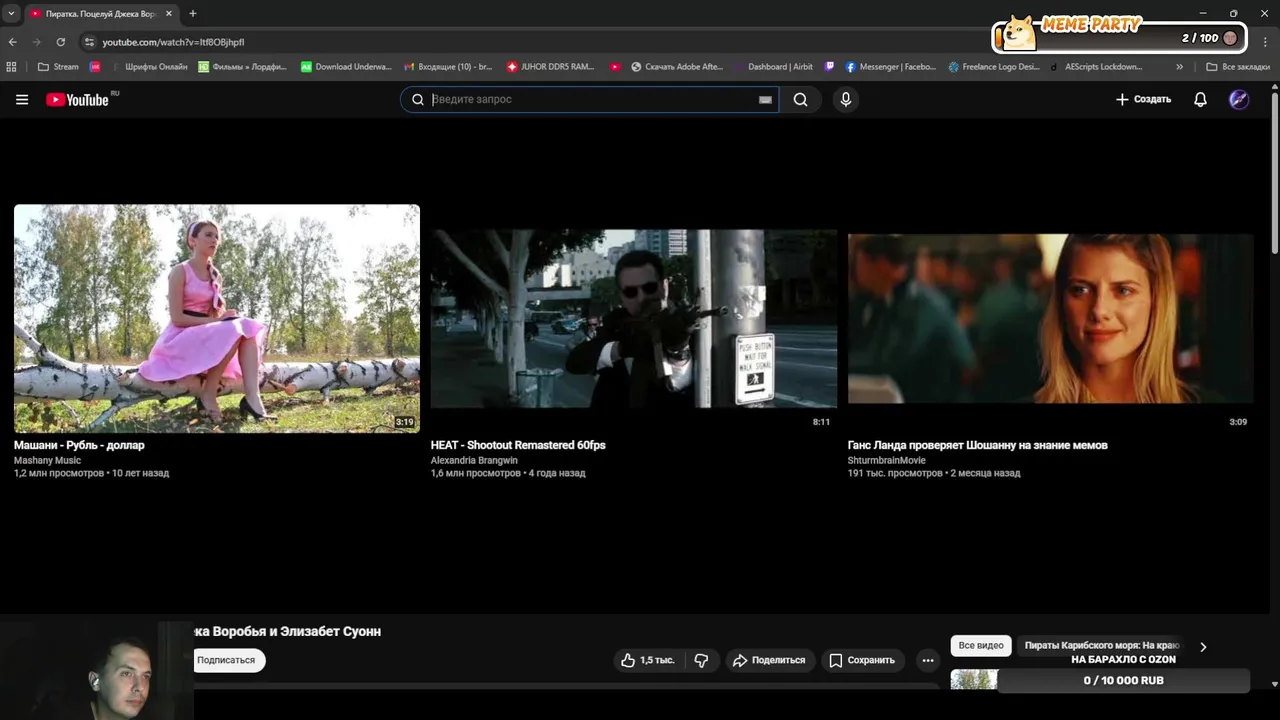Focus the Введите запрос search field

[590, 99]
